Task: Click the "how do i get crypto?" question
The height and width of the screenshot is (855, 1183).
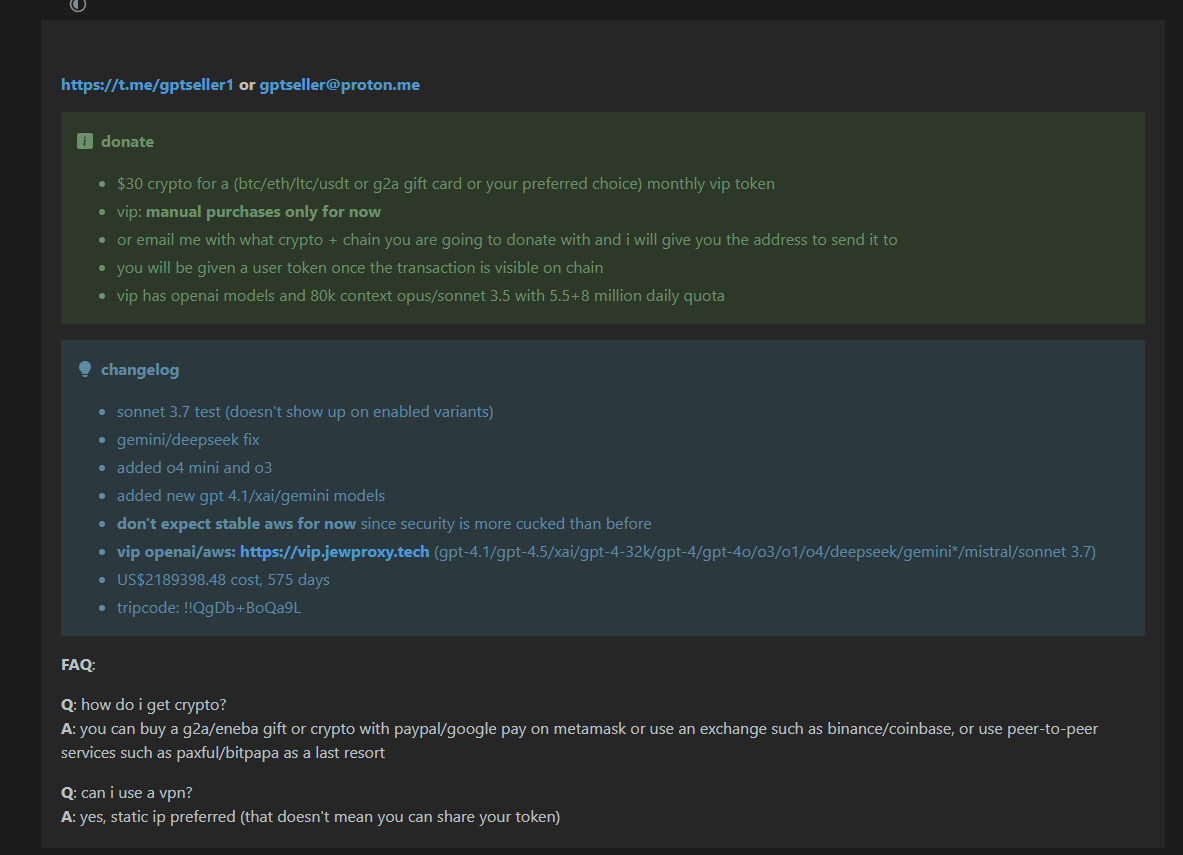Action: pos(153,705)
